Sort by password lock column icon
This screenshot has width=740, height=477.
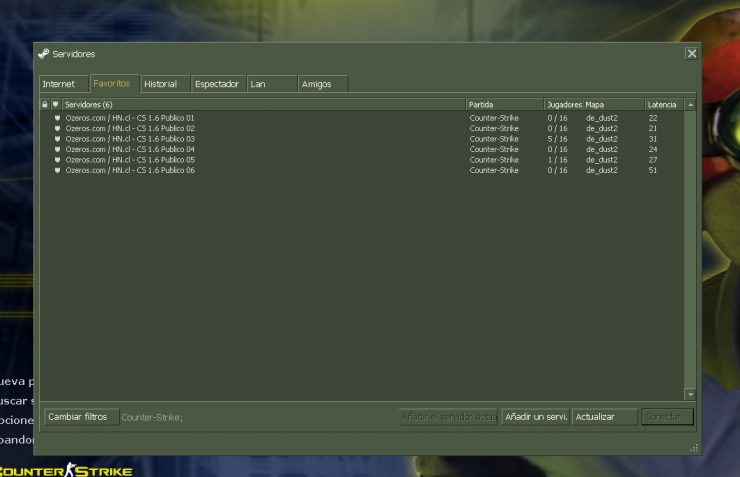click(x=45, y=104)
